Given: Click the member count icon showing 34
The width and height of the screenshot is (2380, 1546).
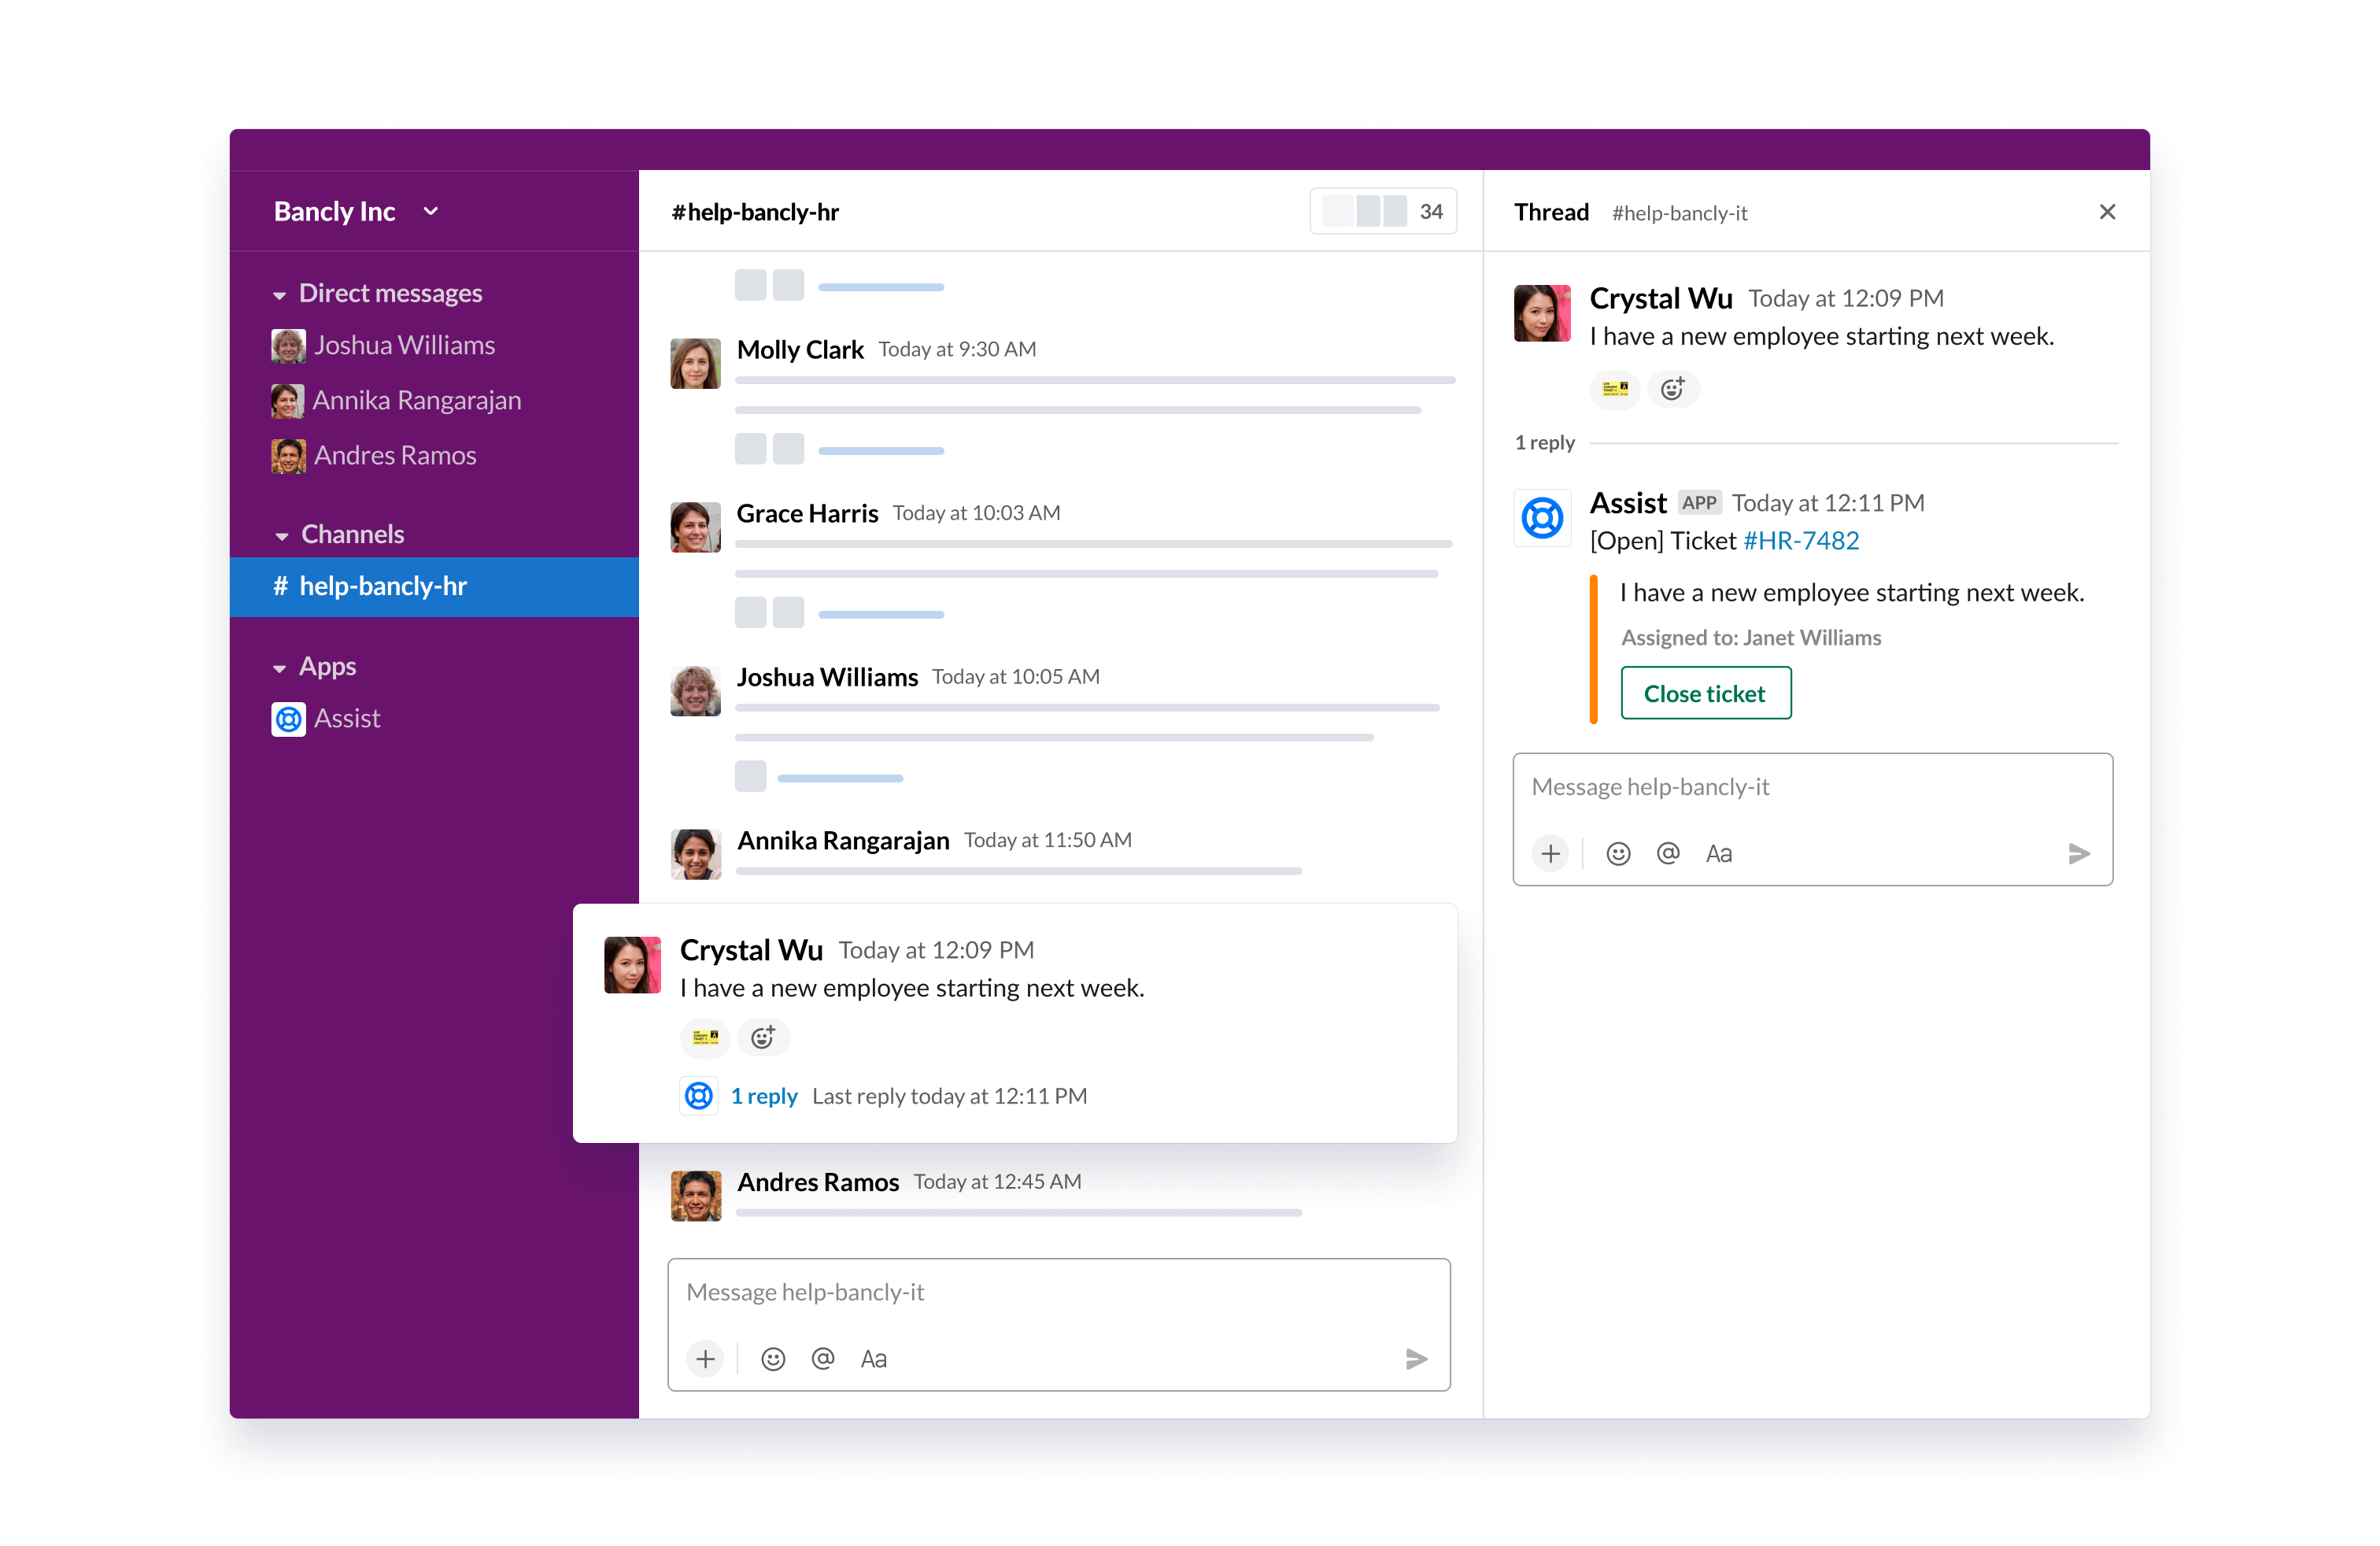Looking at the screenshot, I should 1384,212.
